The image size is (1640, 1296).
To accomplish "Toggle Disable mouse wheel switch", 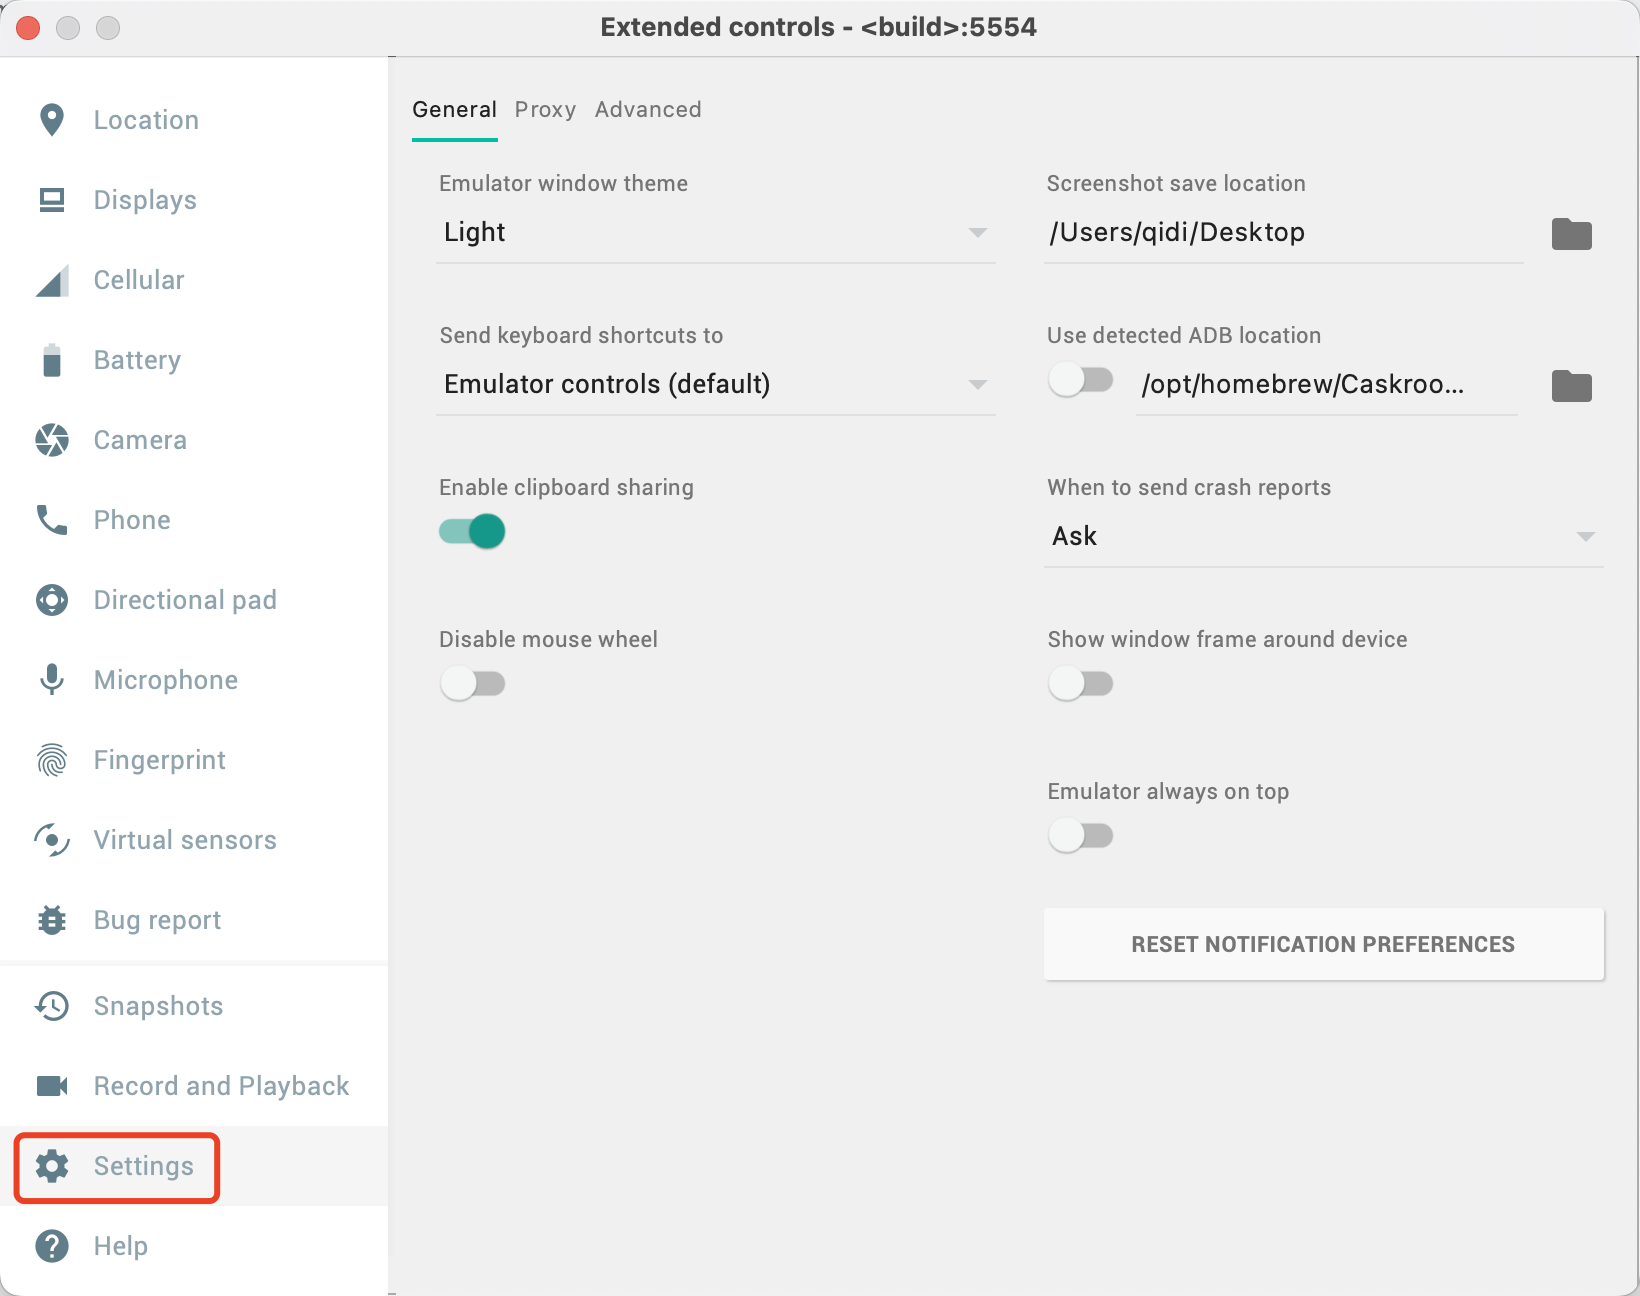I will pyautogui.click(x=472, y=684).
